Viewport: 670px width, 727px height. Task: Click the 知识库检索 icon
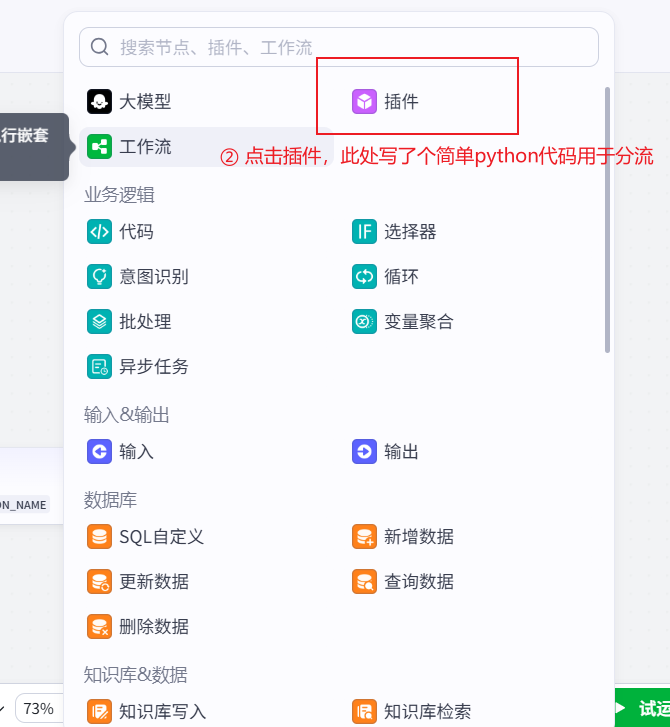pos(364,711)
